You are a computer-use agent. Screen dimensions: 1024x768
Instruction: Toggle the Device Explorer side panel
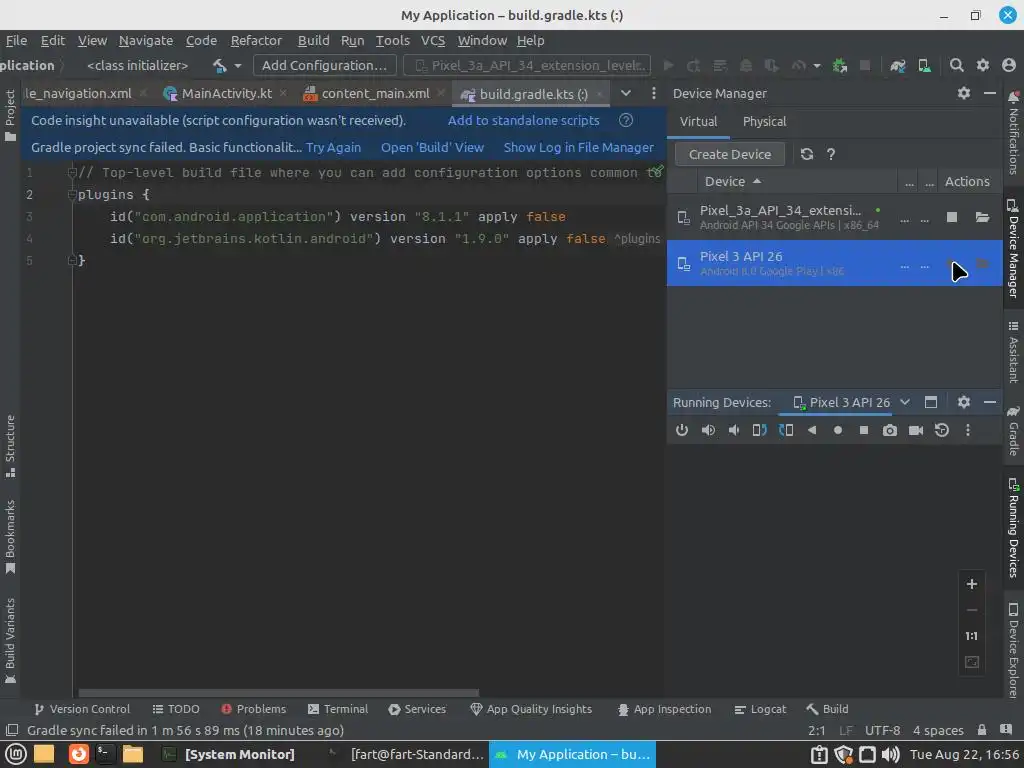(x=1014, y=649)
